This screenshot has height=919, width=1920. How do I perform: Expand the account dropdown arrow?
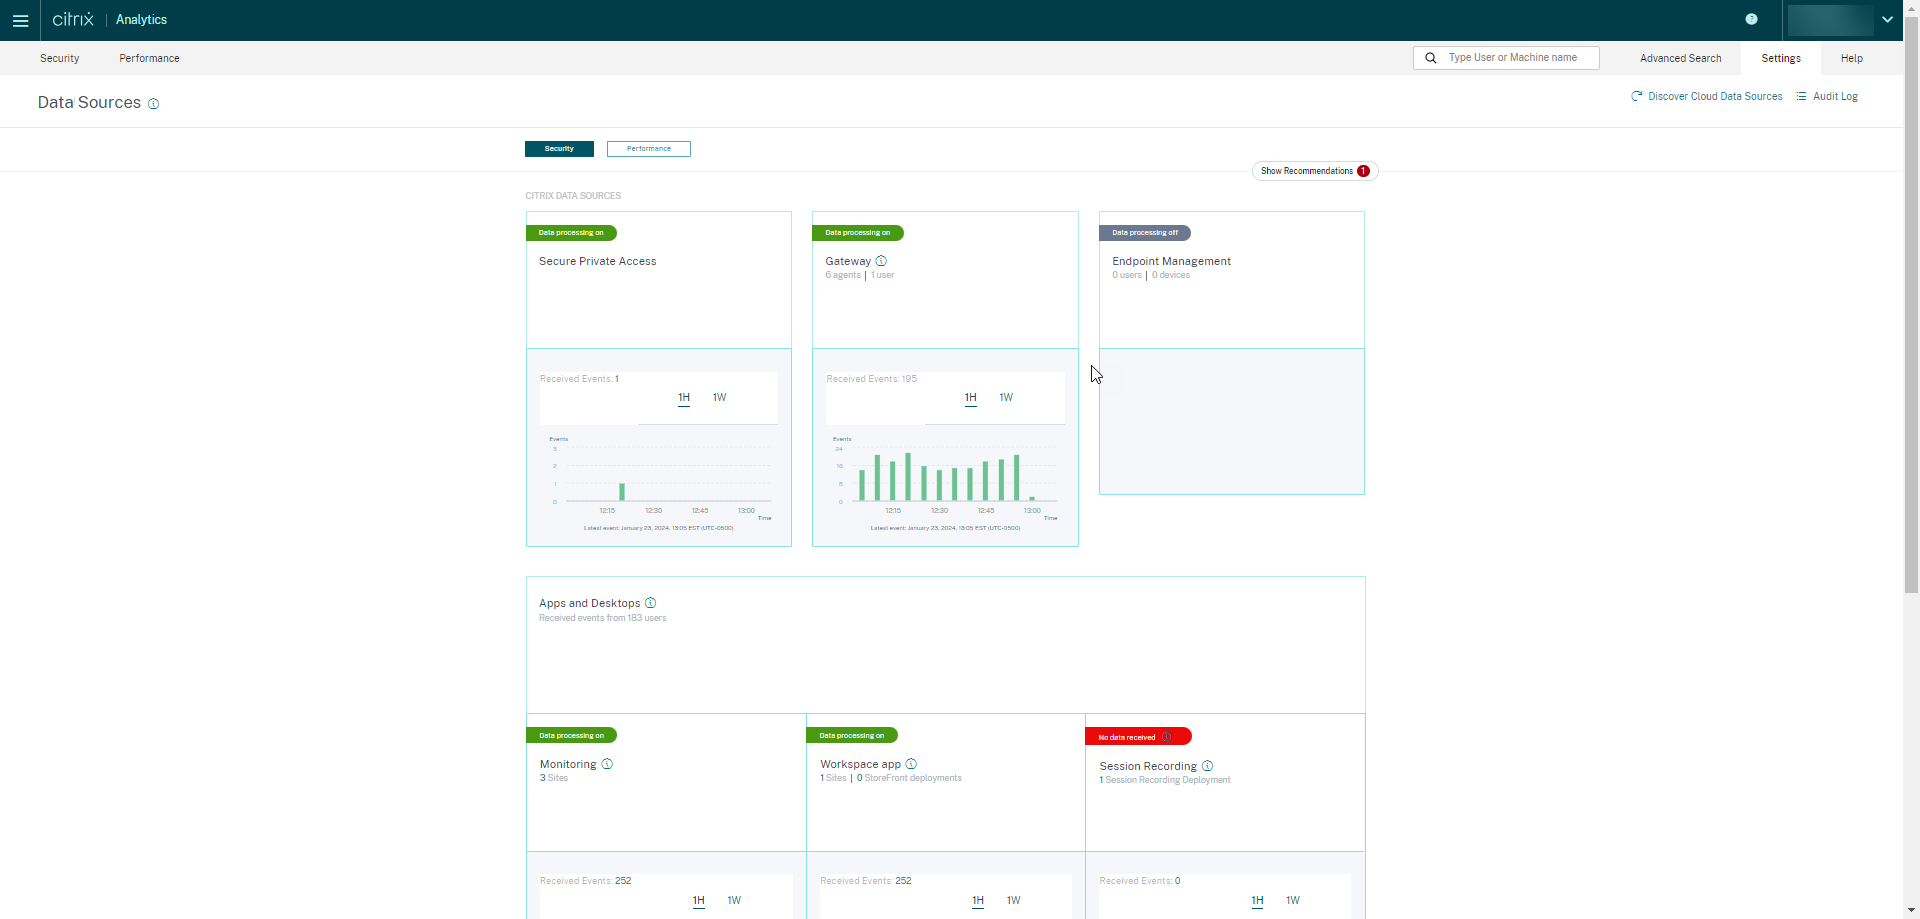click(1887, 20)
